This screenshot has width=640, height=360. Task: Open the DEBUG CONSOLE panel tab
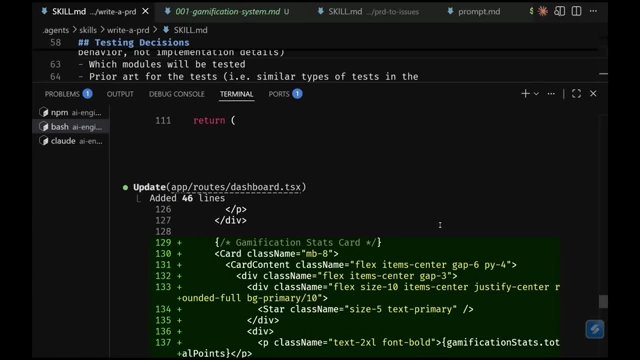pos(176,94)
